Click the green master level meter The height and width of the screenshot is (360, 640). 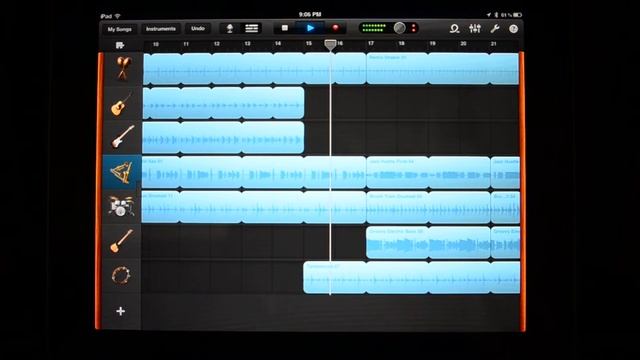pos(375,28)
